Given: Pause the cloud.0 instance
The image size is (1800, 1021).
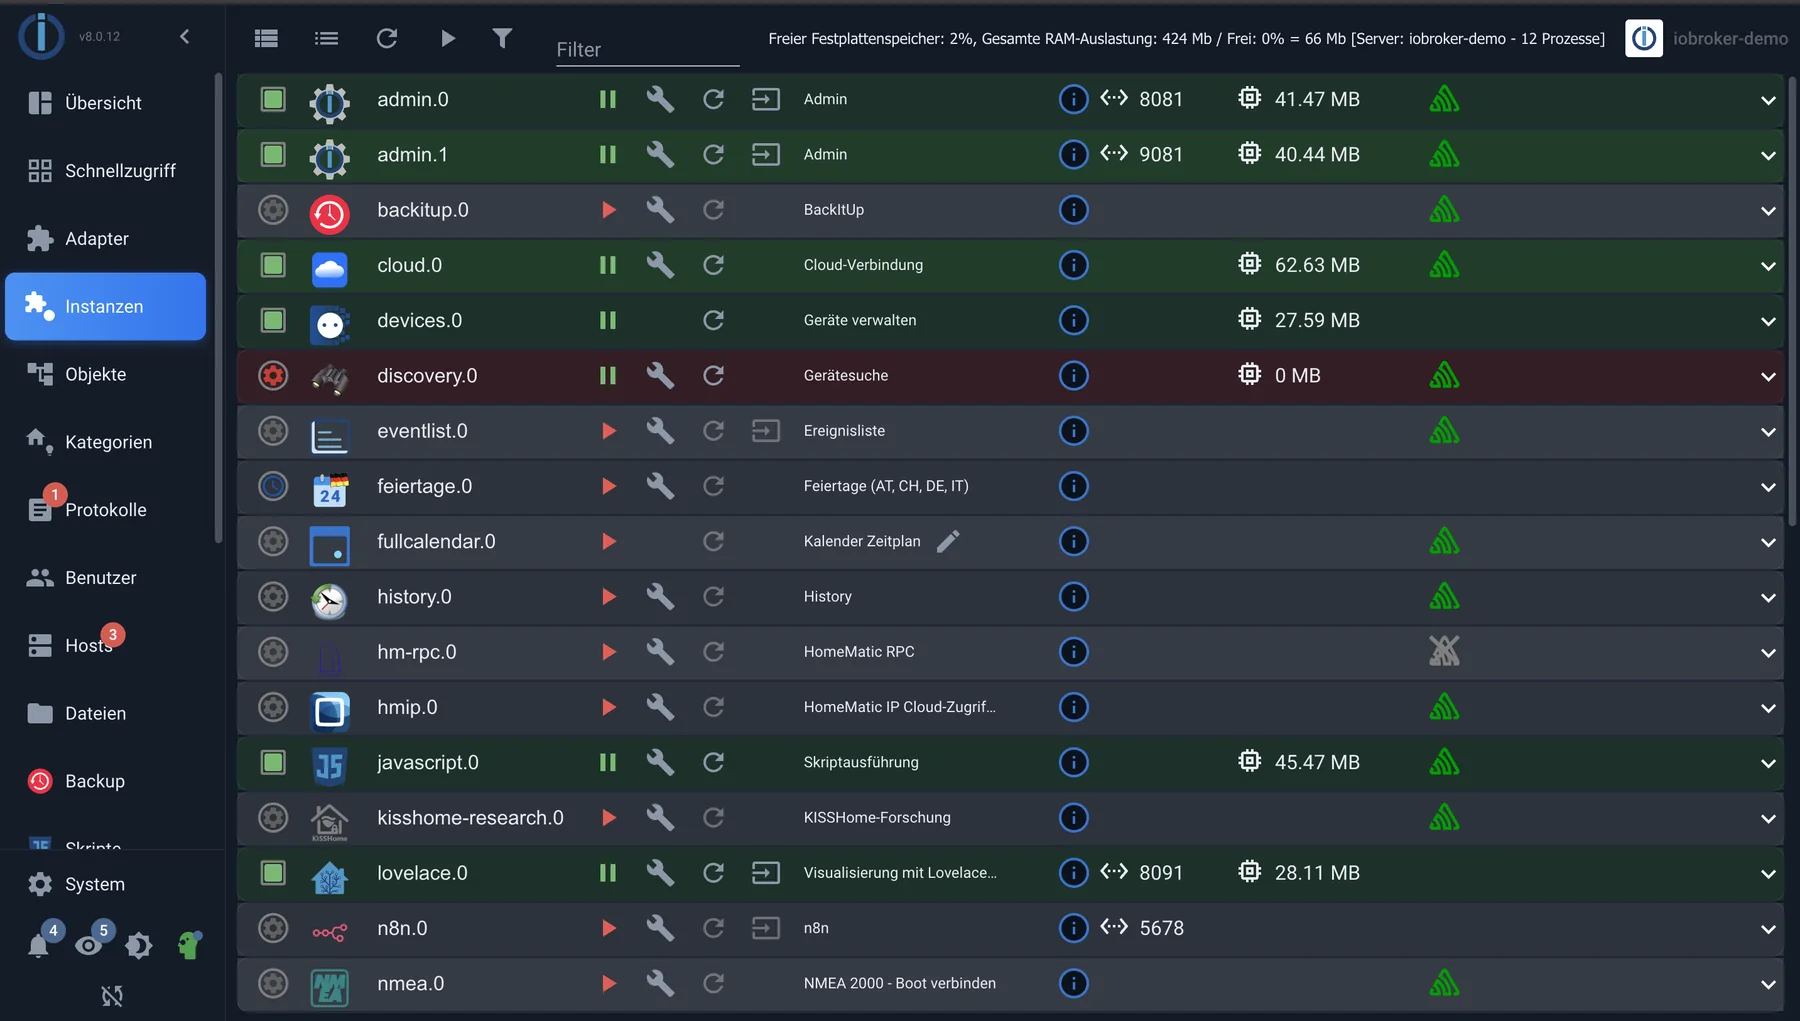Looking at the screenshot, I should click(x=608, y=265).
